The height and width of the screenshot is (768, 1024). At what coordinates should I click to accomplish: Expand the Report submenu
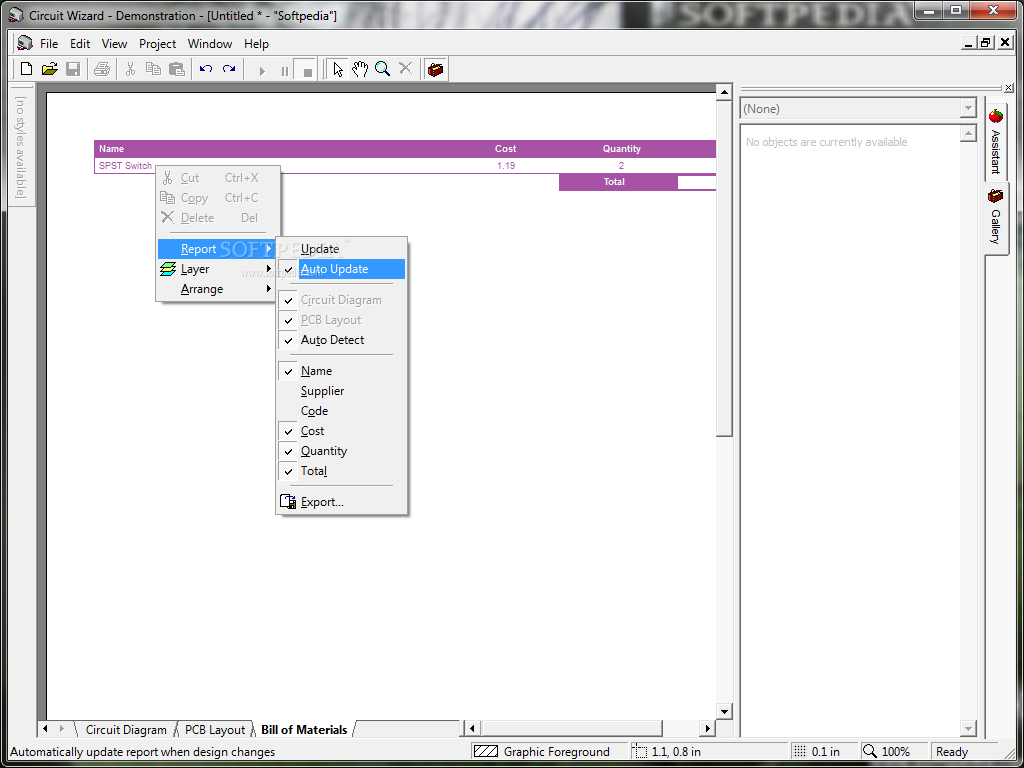click(216, 249)
